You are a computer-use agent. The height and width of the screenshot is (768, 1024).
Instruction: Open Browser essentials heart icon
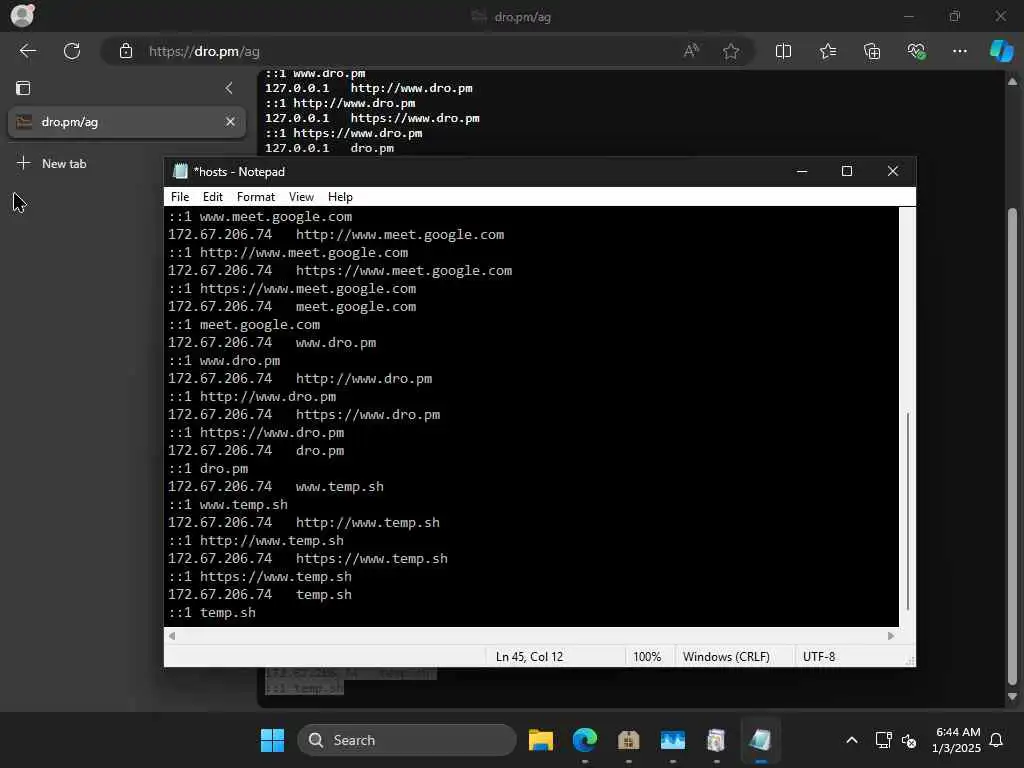click(x=916, y=51)
